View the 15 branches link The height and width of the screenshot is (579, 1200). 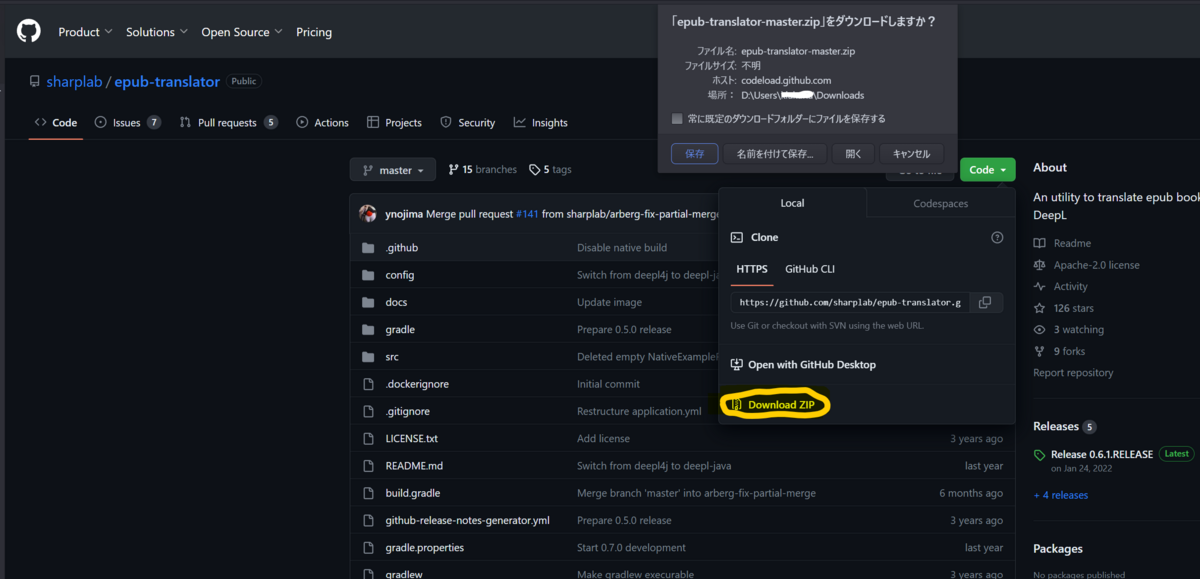pos(482,170)
